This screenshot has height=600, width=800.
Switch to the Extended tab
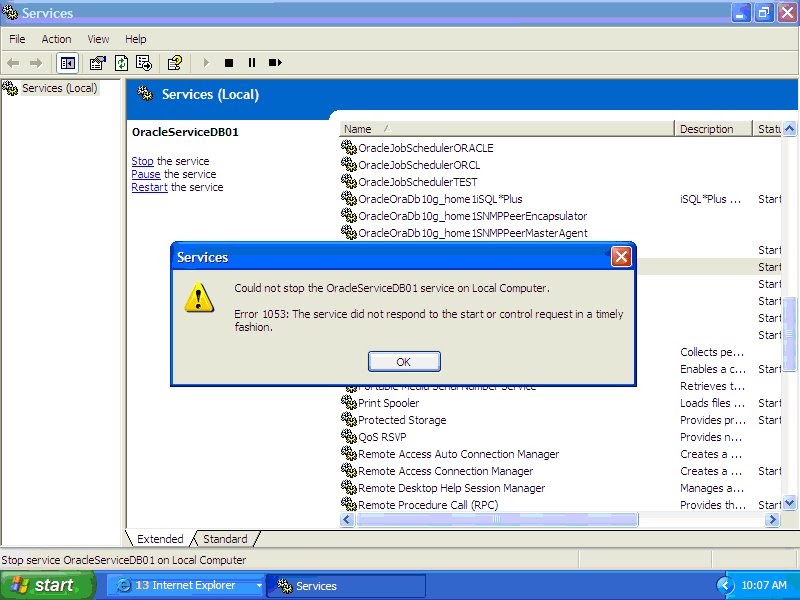pyautogui.click(x=160, y=539)
